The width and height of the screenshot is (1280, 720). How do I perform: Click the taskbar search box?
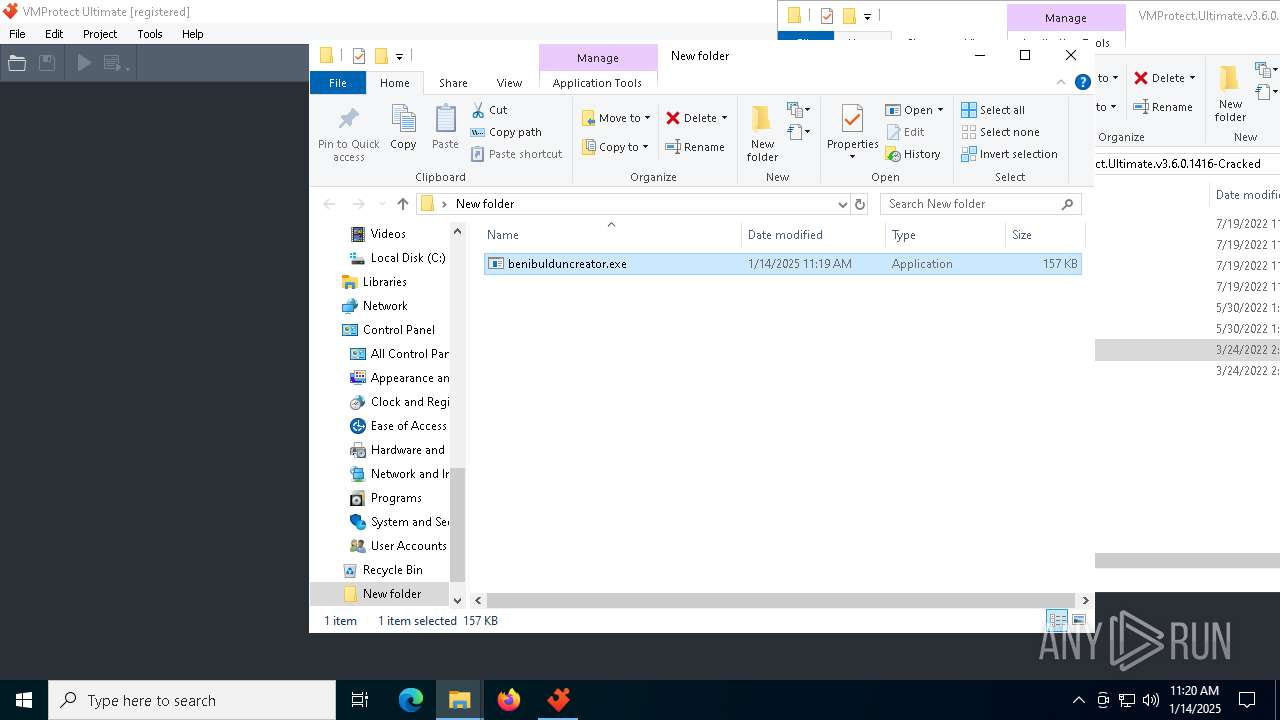click(x=192, y=700)
